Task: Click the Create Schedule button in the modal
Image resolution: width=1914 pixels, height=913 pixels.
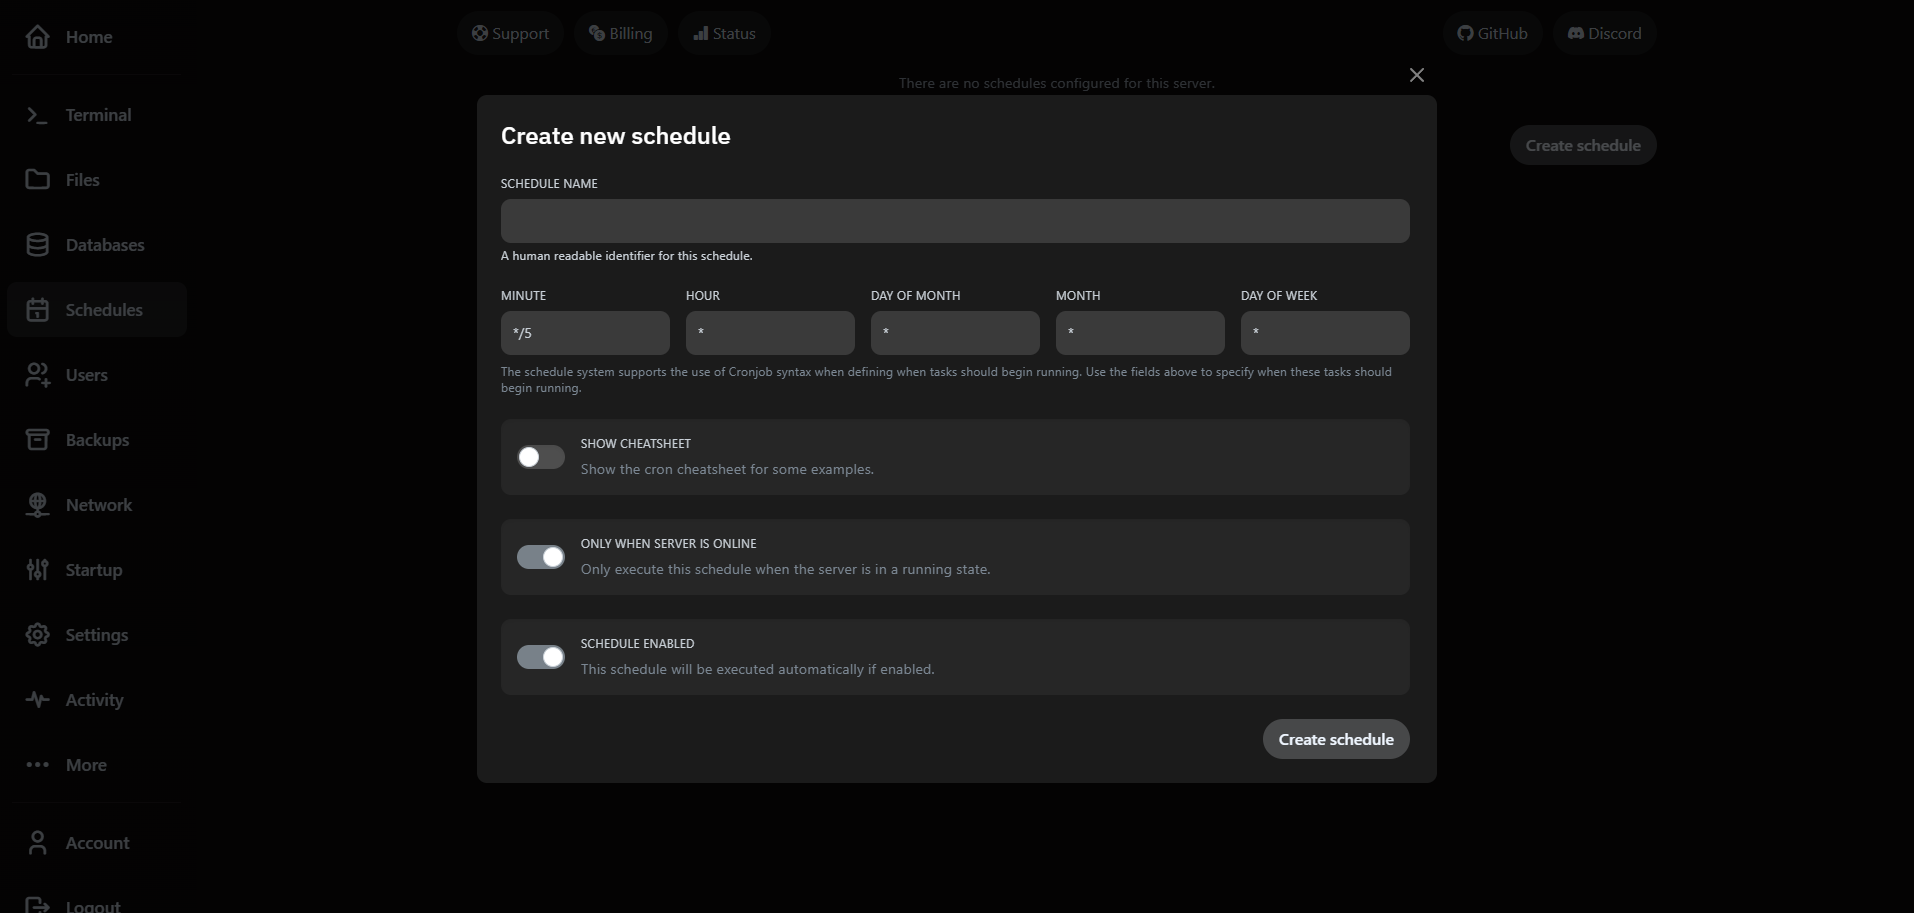Action: coord(1335,739)
